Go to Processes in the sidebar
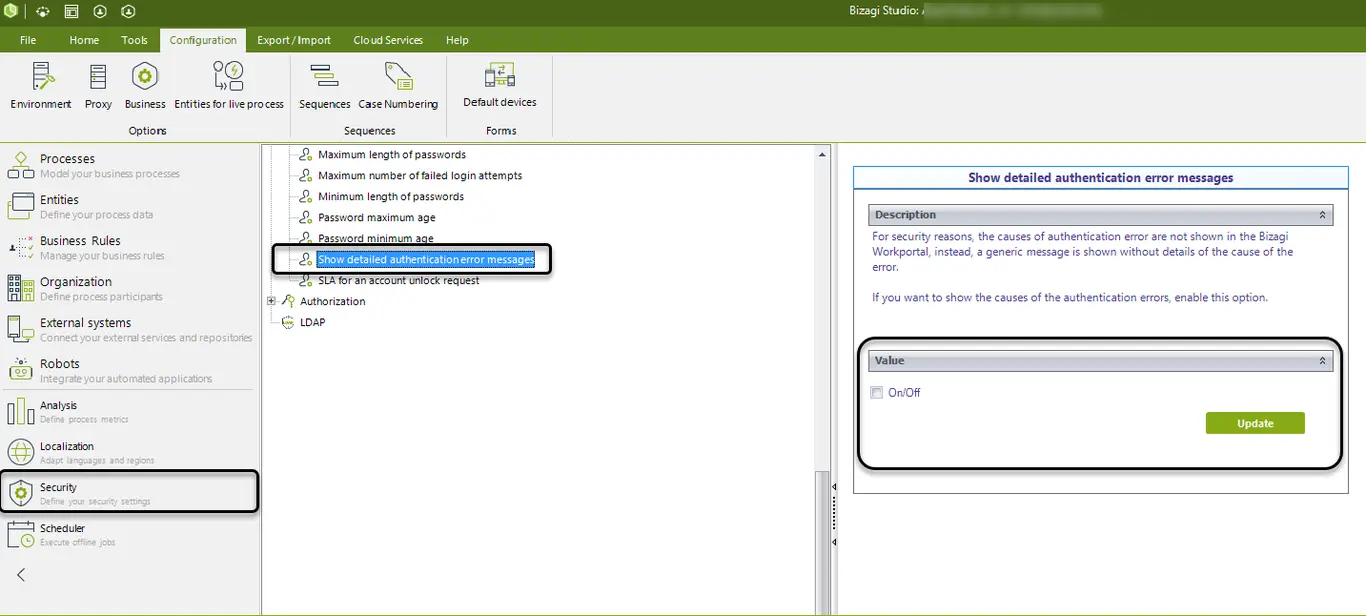1366x616 pixels. tap(130, 165)
